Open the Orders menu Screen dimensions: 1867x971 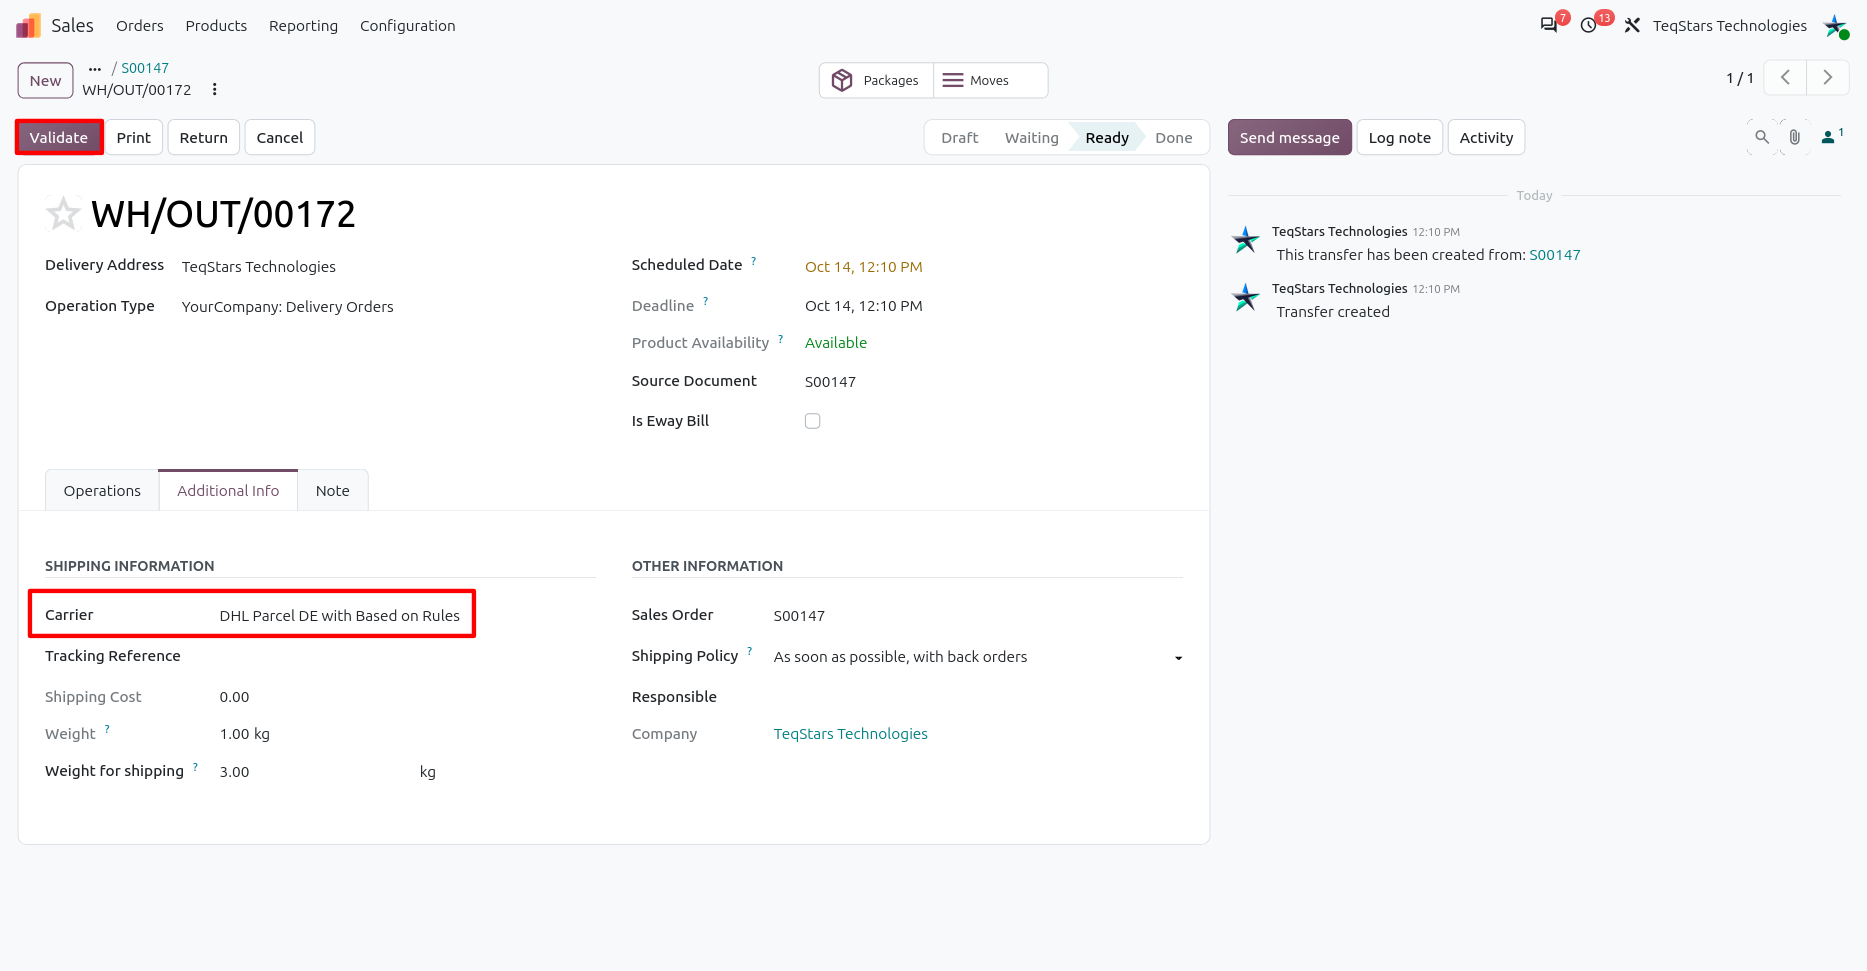point(140,26)
